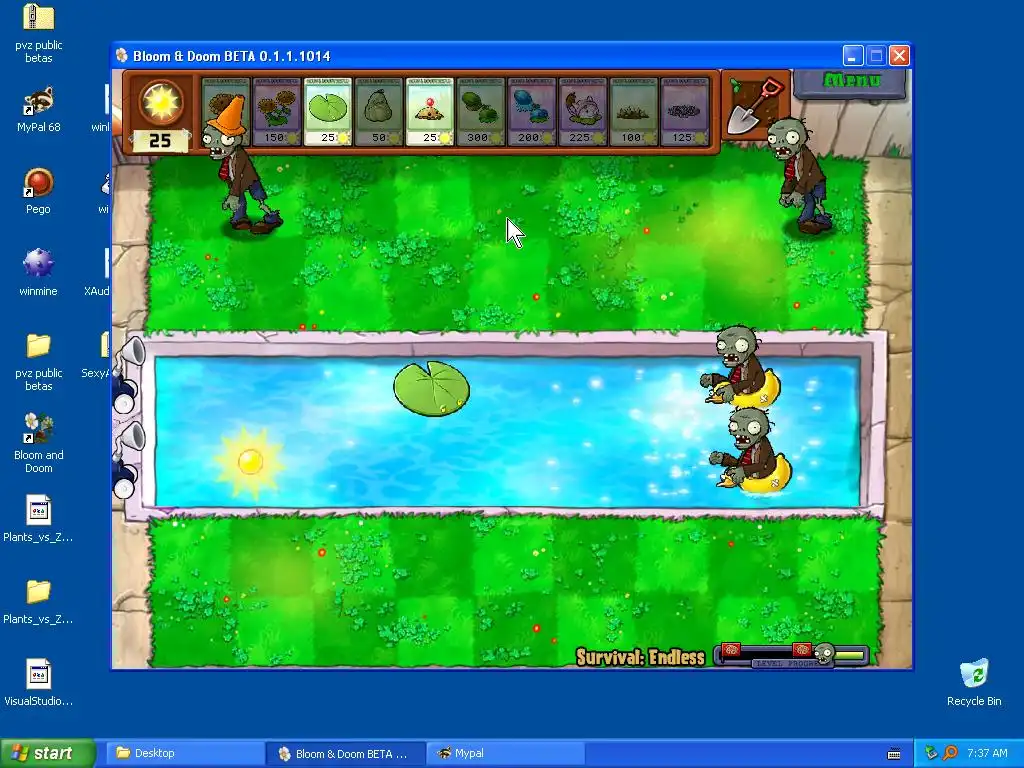Click the keyboard icon in the taskbar
The image size is (1024, 768).
[x=894, y=754]
